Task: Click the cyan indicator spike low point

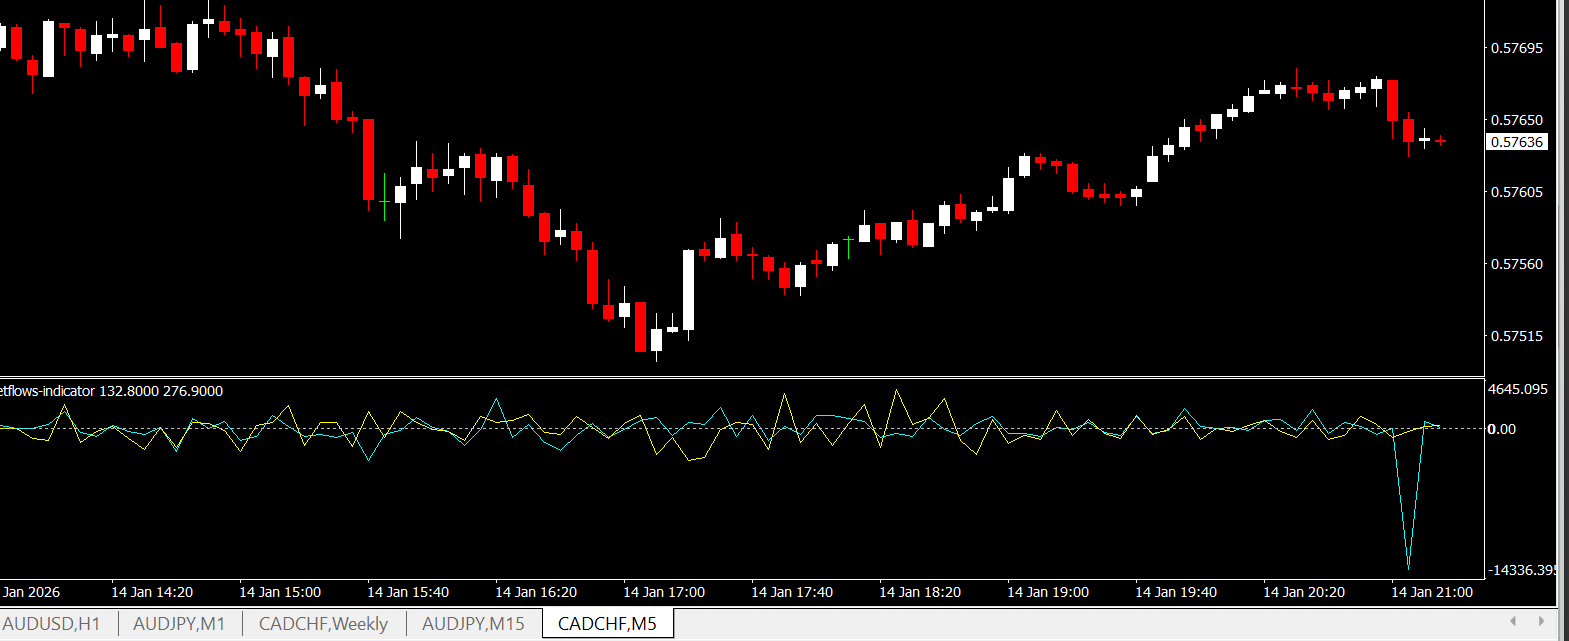Action: tap(1408, 567)
